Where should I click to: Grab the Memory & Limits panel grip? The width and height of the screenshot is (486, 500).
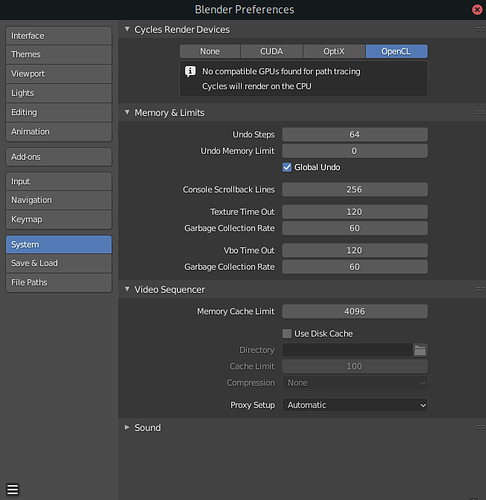(x=480, y=113)
